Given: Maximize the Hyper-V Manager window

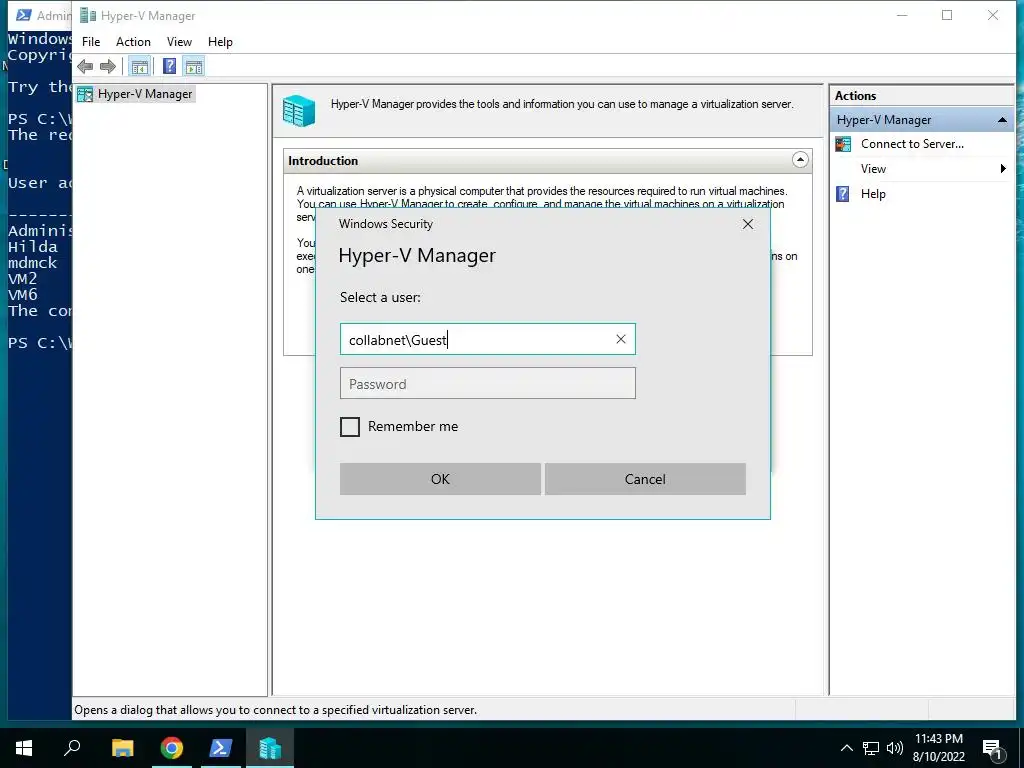Looking at the screenshot, I should pyautogui.click(x=947, y=15).
